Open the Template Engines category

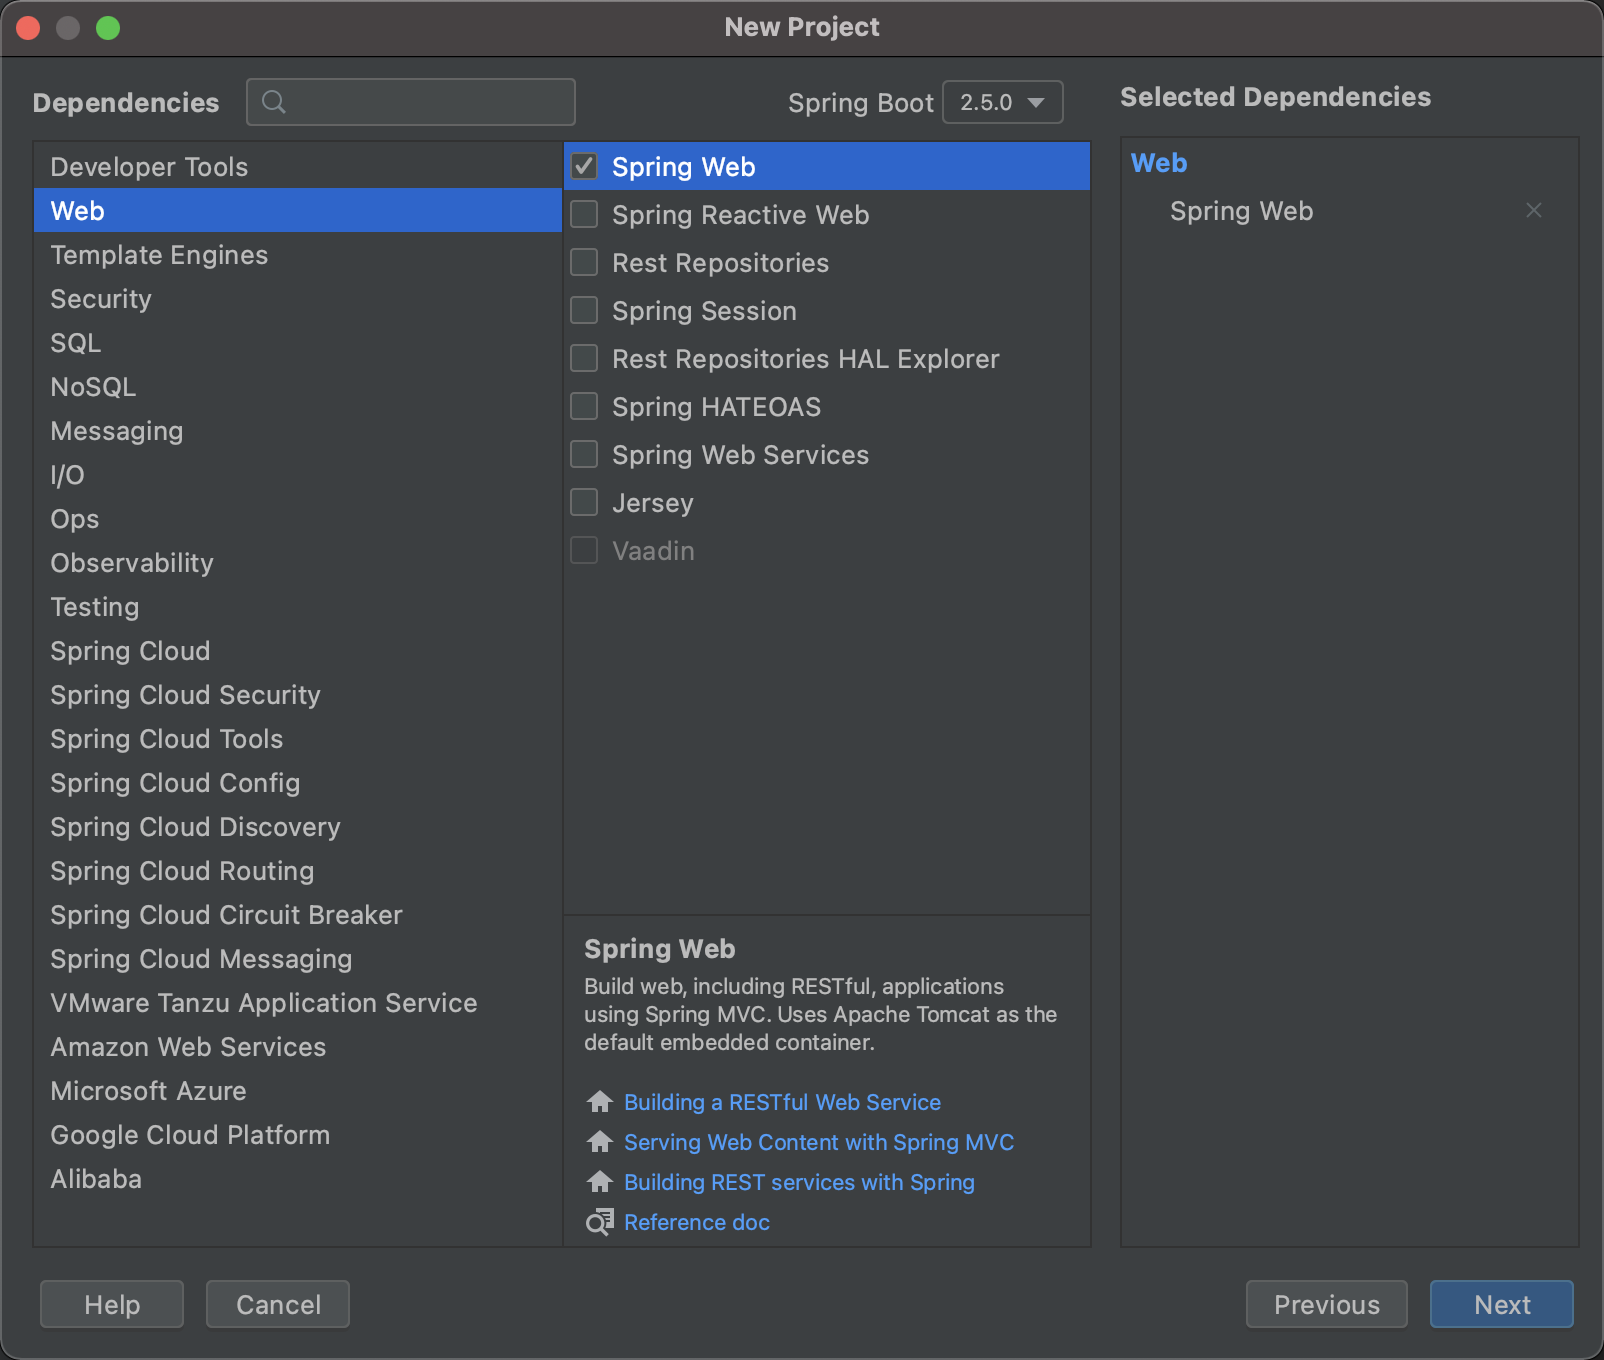(x=158, y=255)
